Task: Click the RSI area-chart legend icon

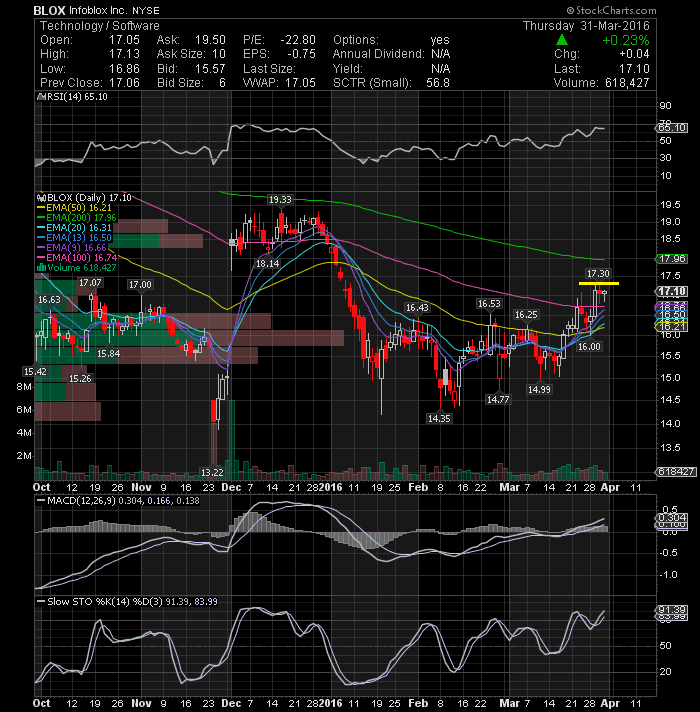Action: [39, 97]
